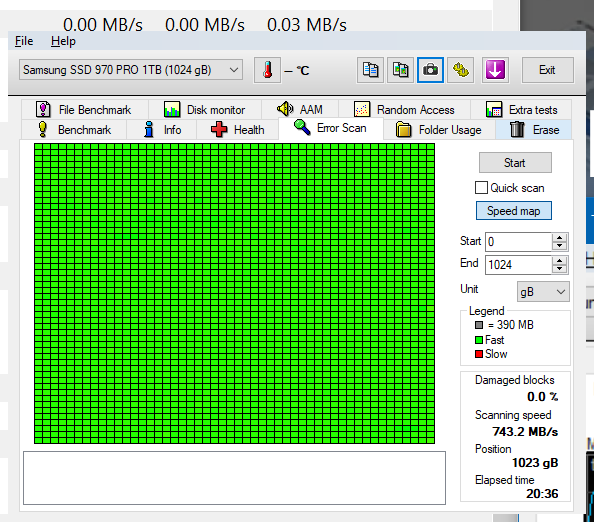Open the File Benchmark tab
This screenshot has width=594, height=522.
coord(85,110)
